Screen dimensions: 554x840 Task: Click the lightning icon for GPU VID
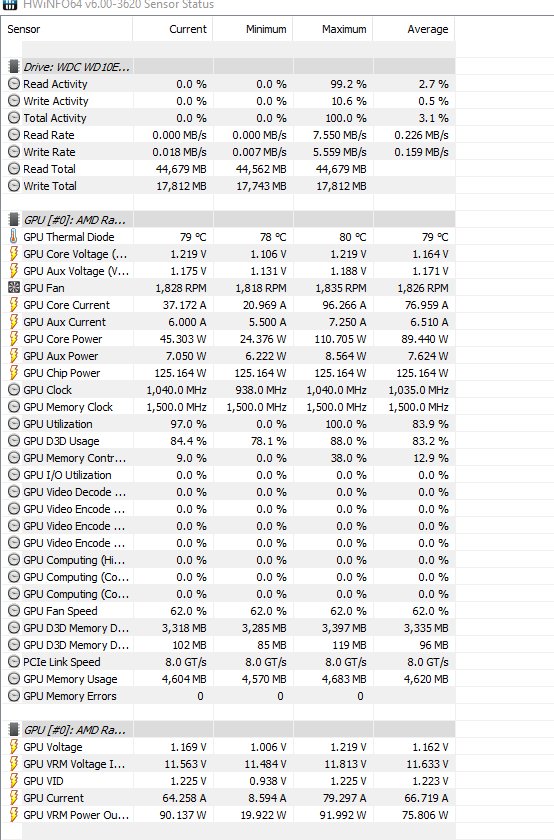click(x=13, y=781)
